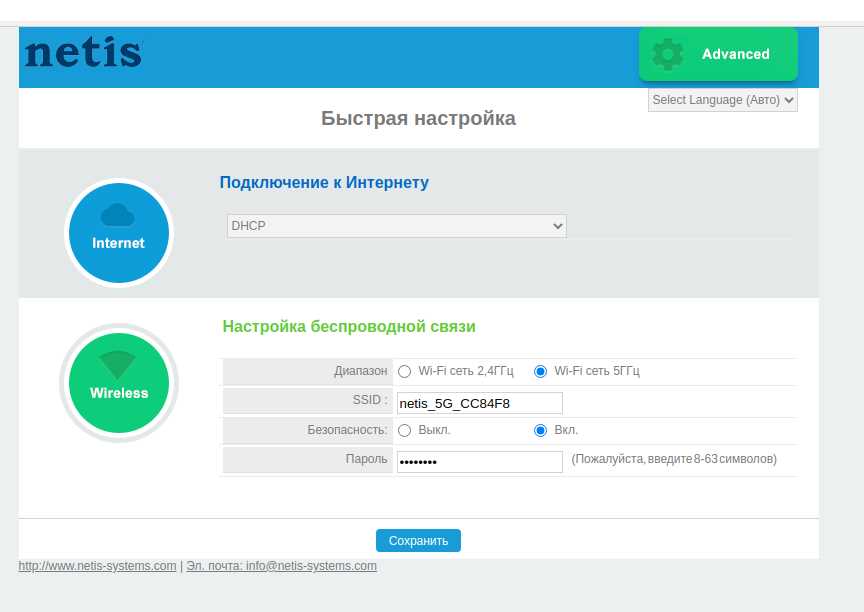
Task: Choose Вкл. security radio option
Action: [541, 430]
